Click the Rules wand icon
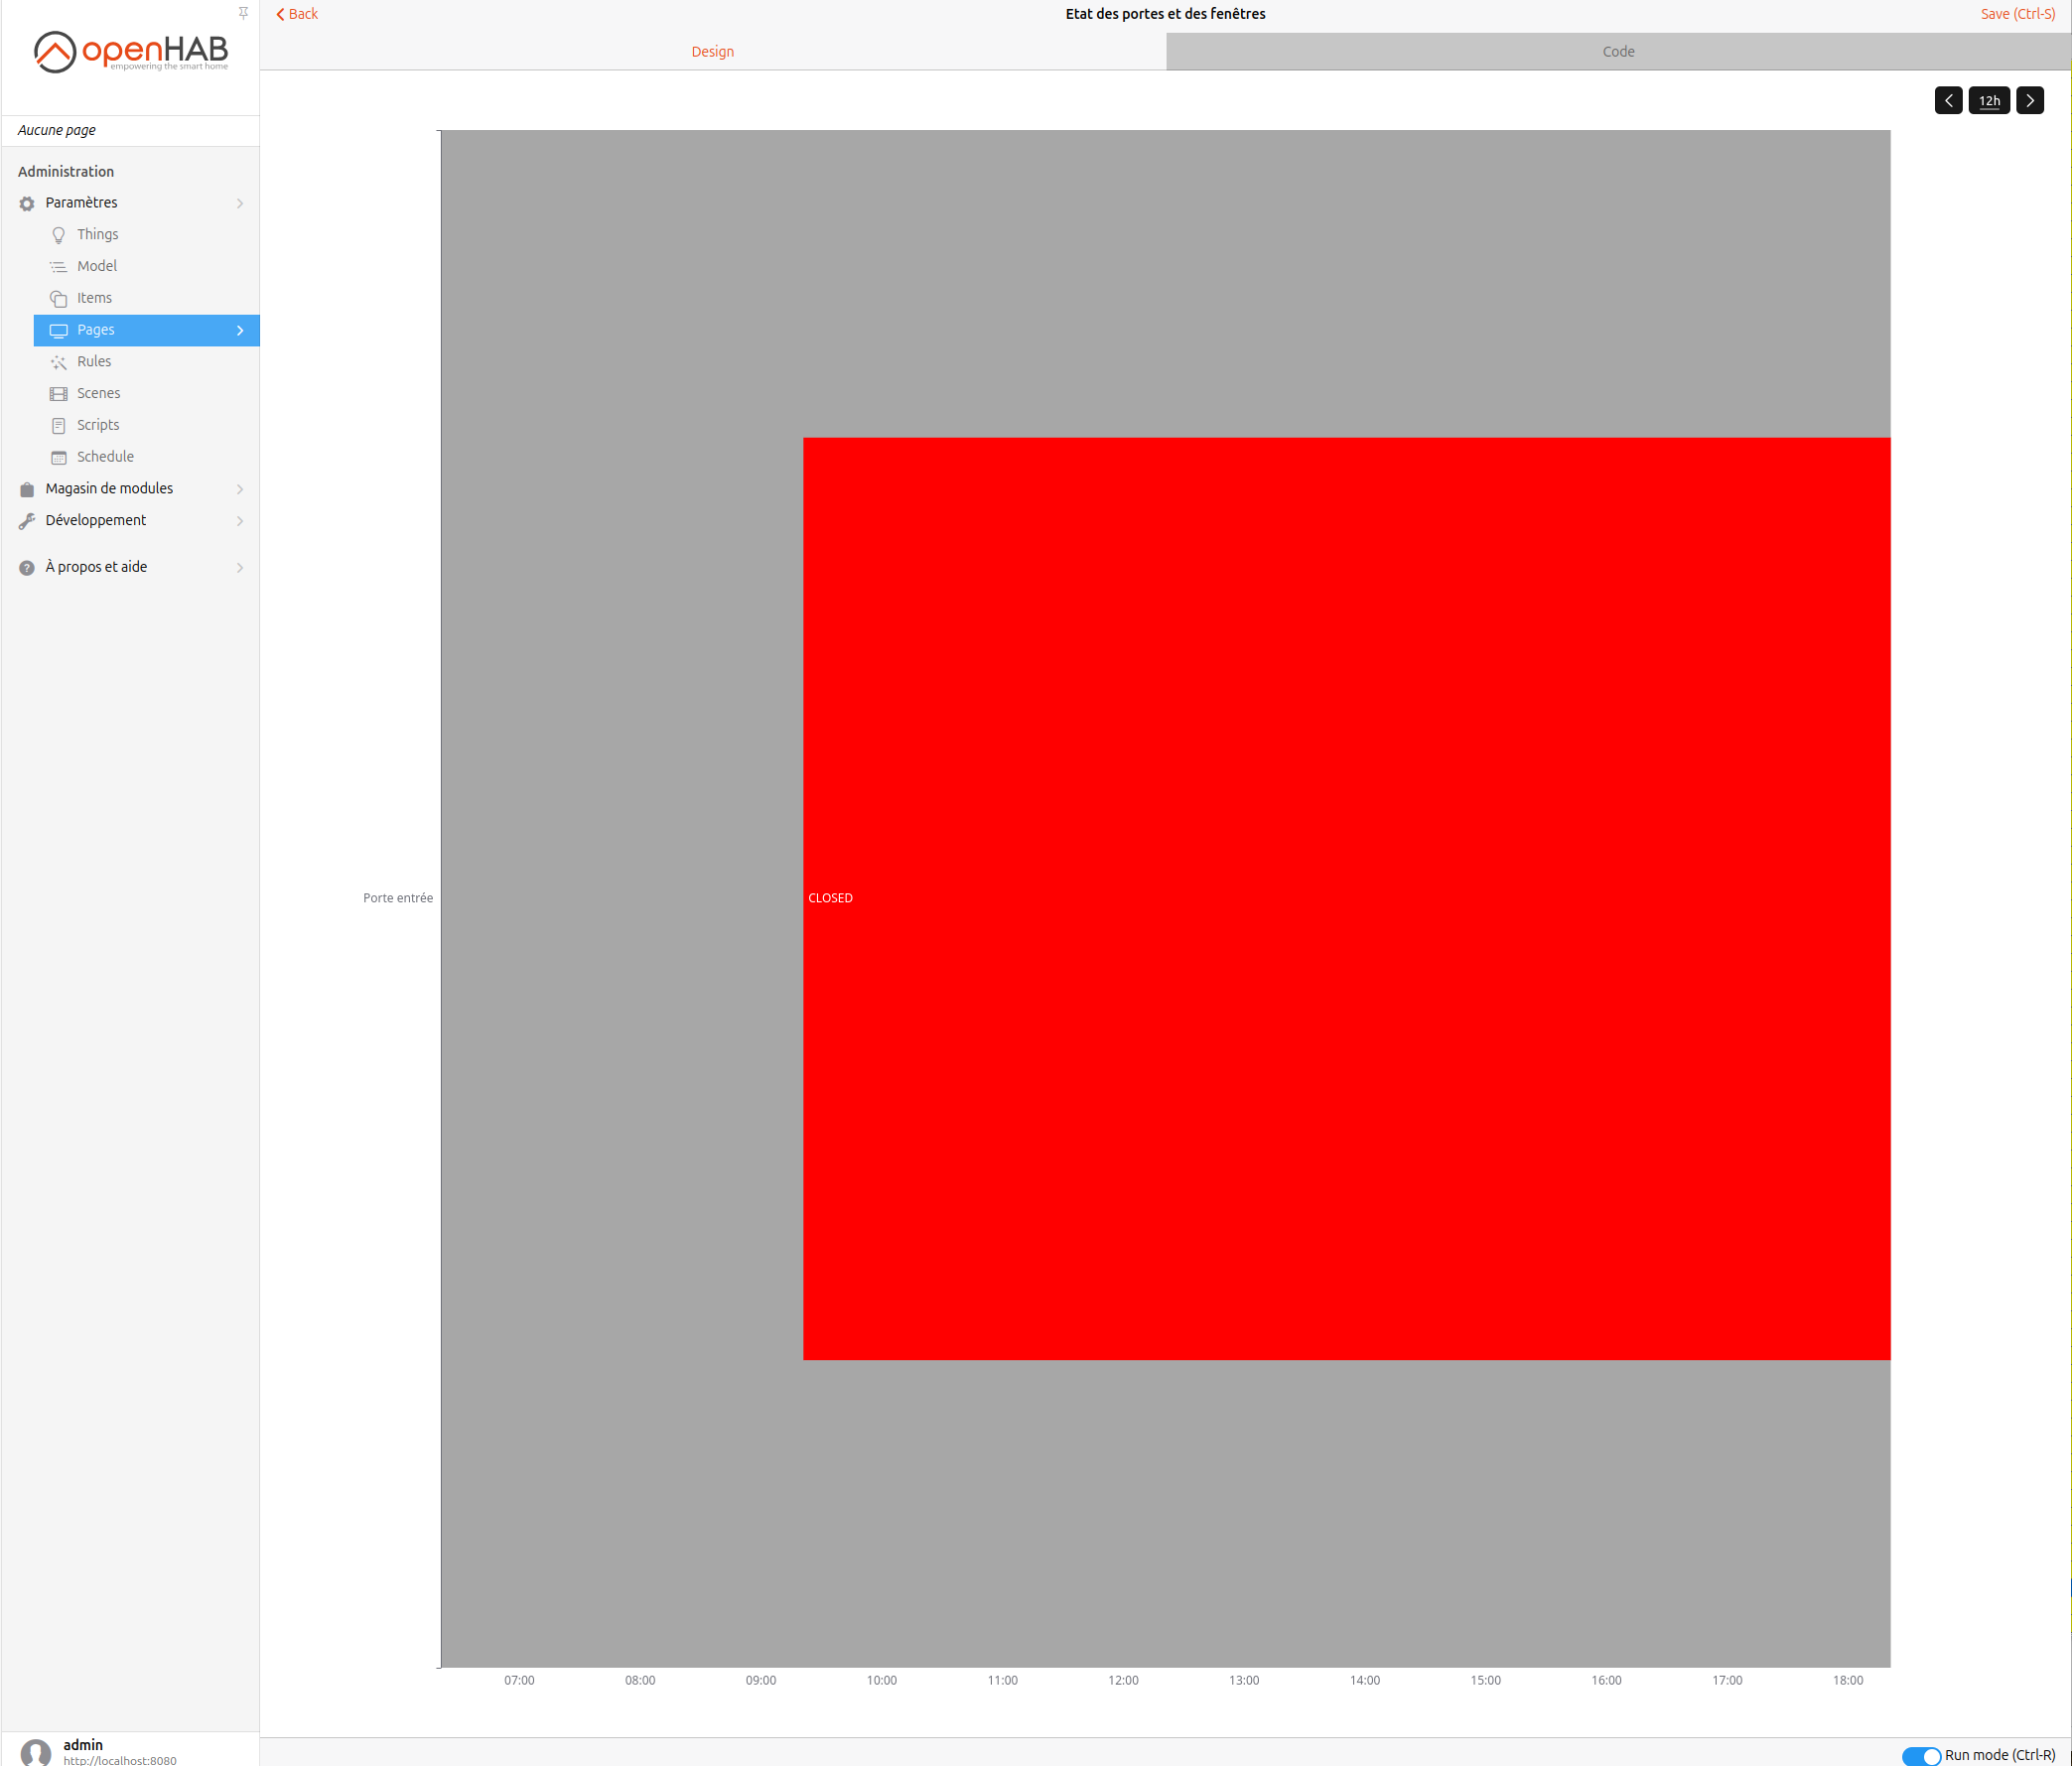The image size is (2072, 1766). point(59,362)
